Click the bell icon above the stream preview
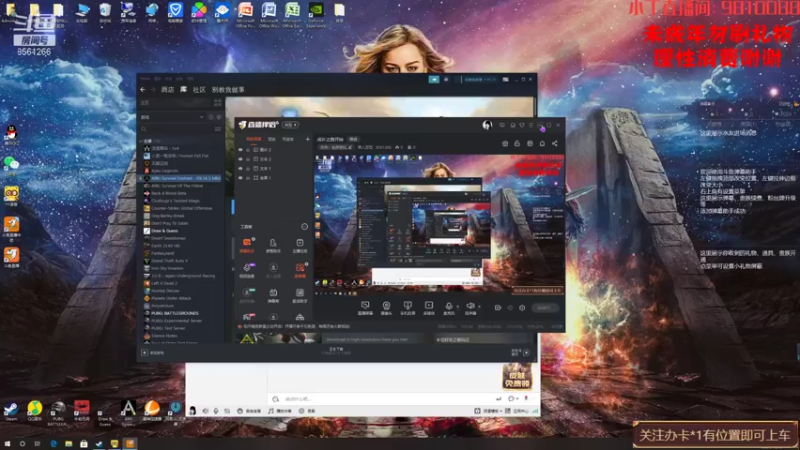The height and width of the screenshot is (450, 800). (542, 143)
